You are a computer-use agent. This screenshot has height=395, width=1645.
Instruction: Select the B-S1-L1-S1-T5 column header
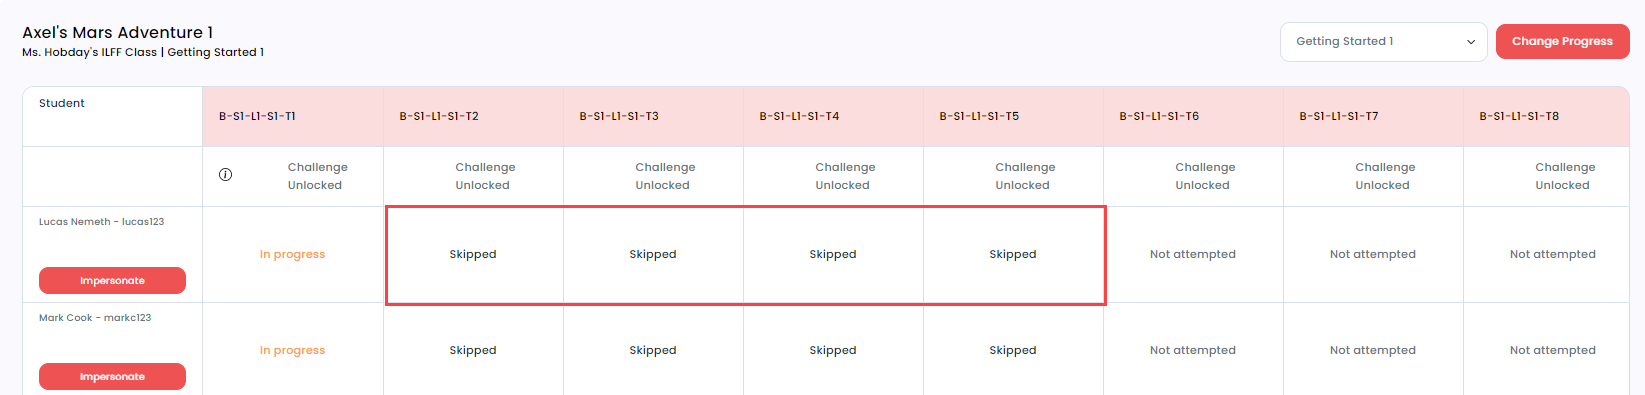pos(979,116)
